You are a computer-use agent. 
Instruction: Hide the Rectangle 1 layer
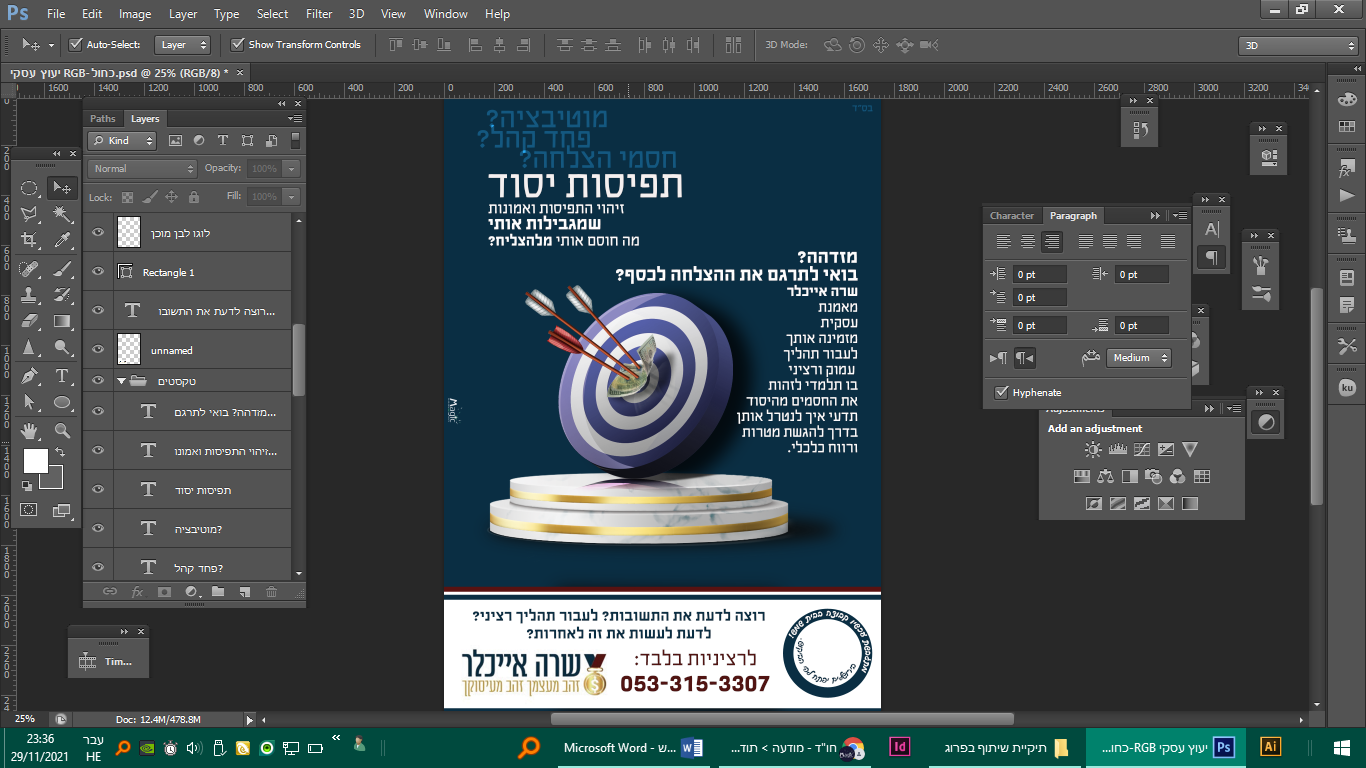click(x=98, y=272)
